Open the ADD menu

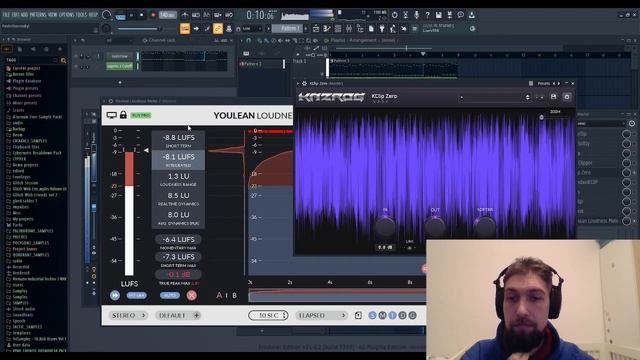(24, 15)
